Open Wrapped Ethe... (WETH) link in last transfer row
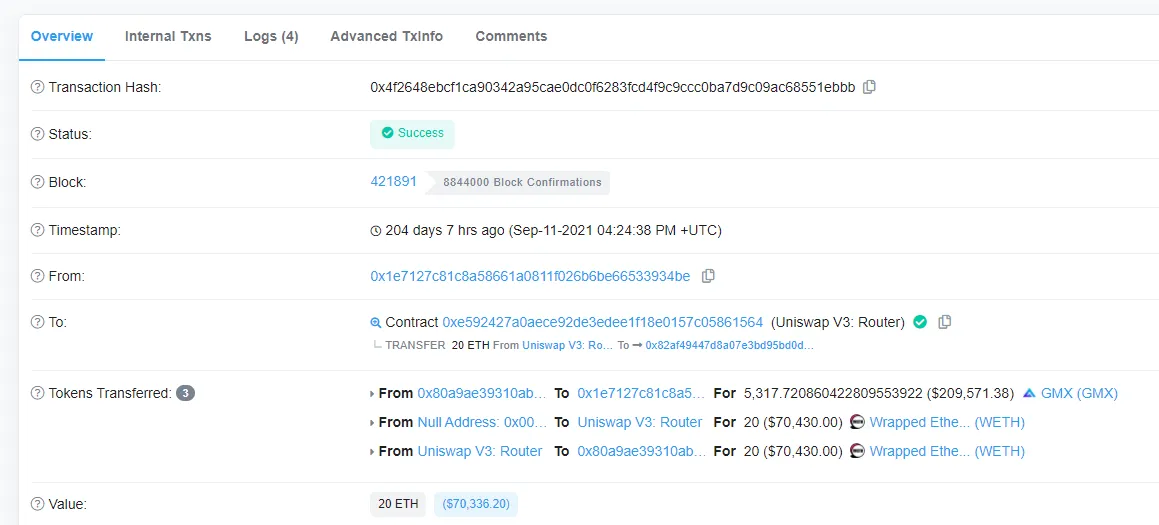 (947, 451)
